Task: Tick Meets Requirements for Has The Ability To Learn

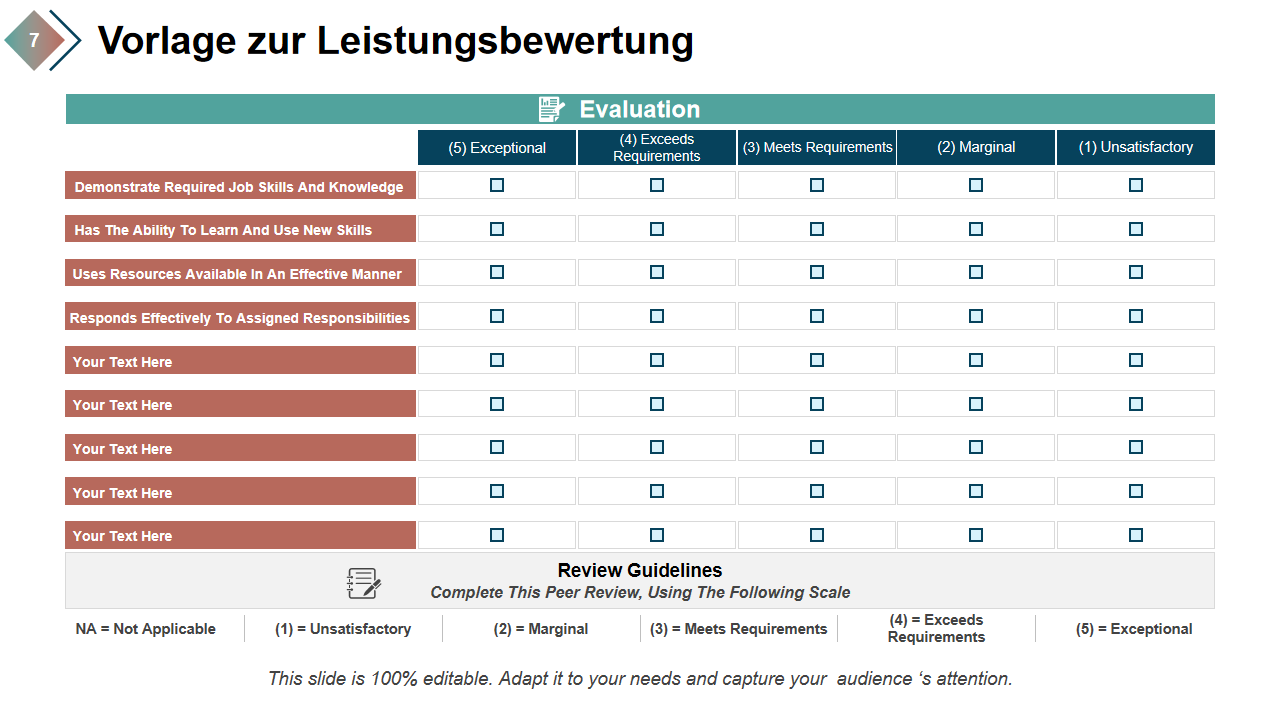Action: [817, 229]
